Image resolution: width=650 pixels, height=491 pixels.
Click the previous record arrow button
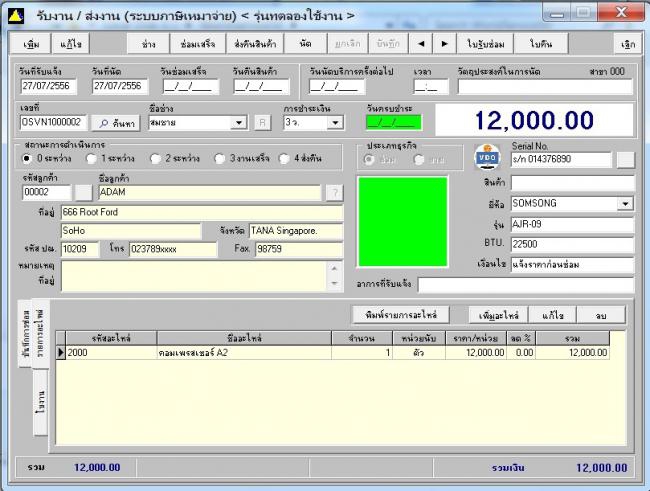tap(421, 44)
